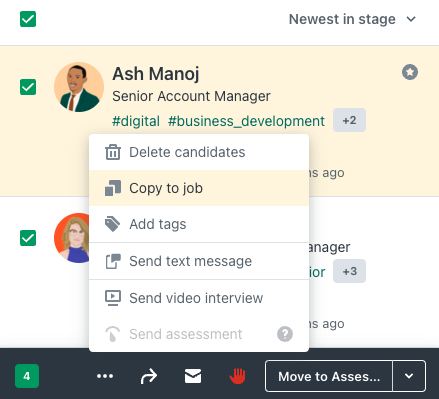
Task: Select Send text message option
Action: tap(199, 261)
